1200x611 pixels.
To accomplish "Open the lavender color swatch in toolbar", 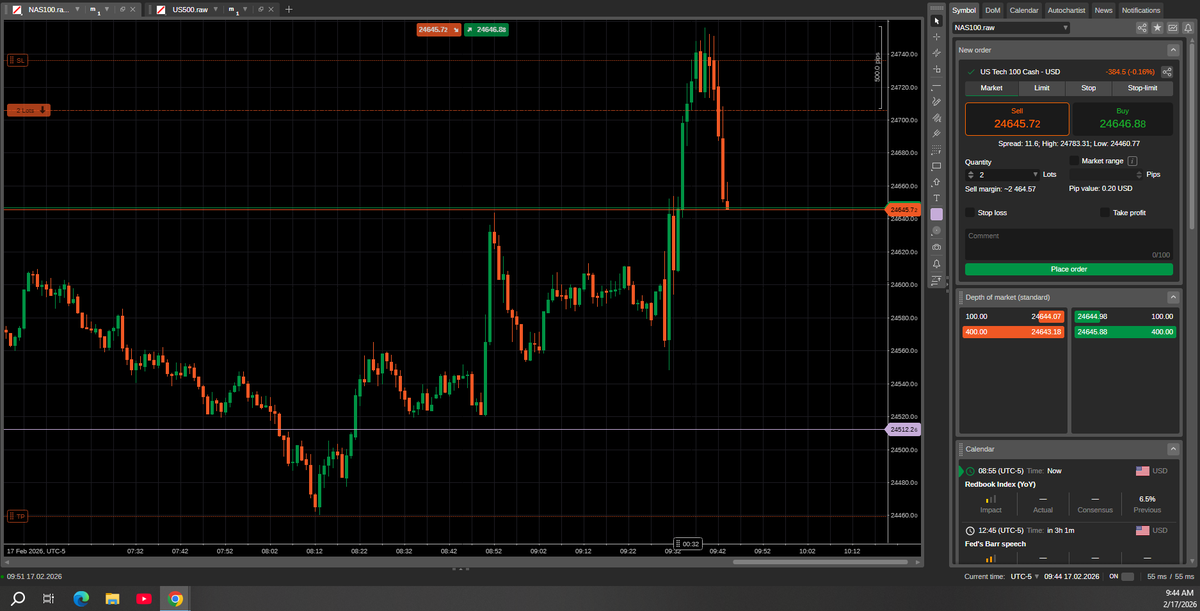I will [x=936, y=214].
